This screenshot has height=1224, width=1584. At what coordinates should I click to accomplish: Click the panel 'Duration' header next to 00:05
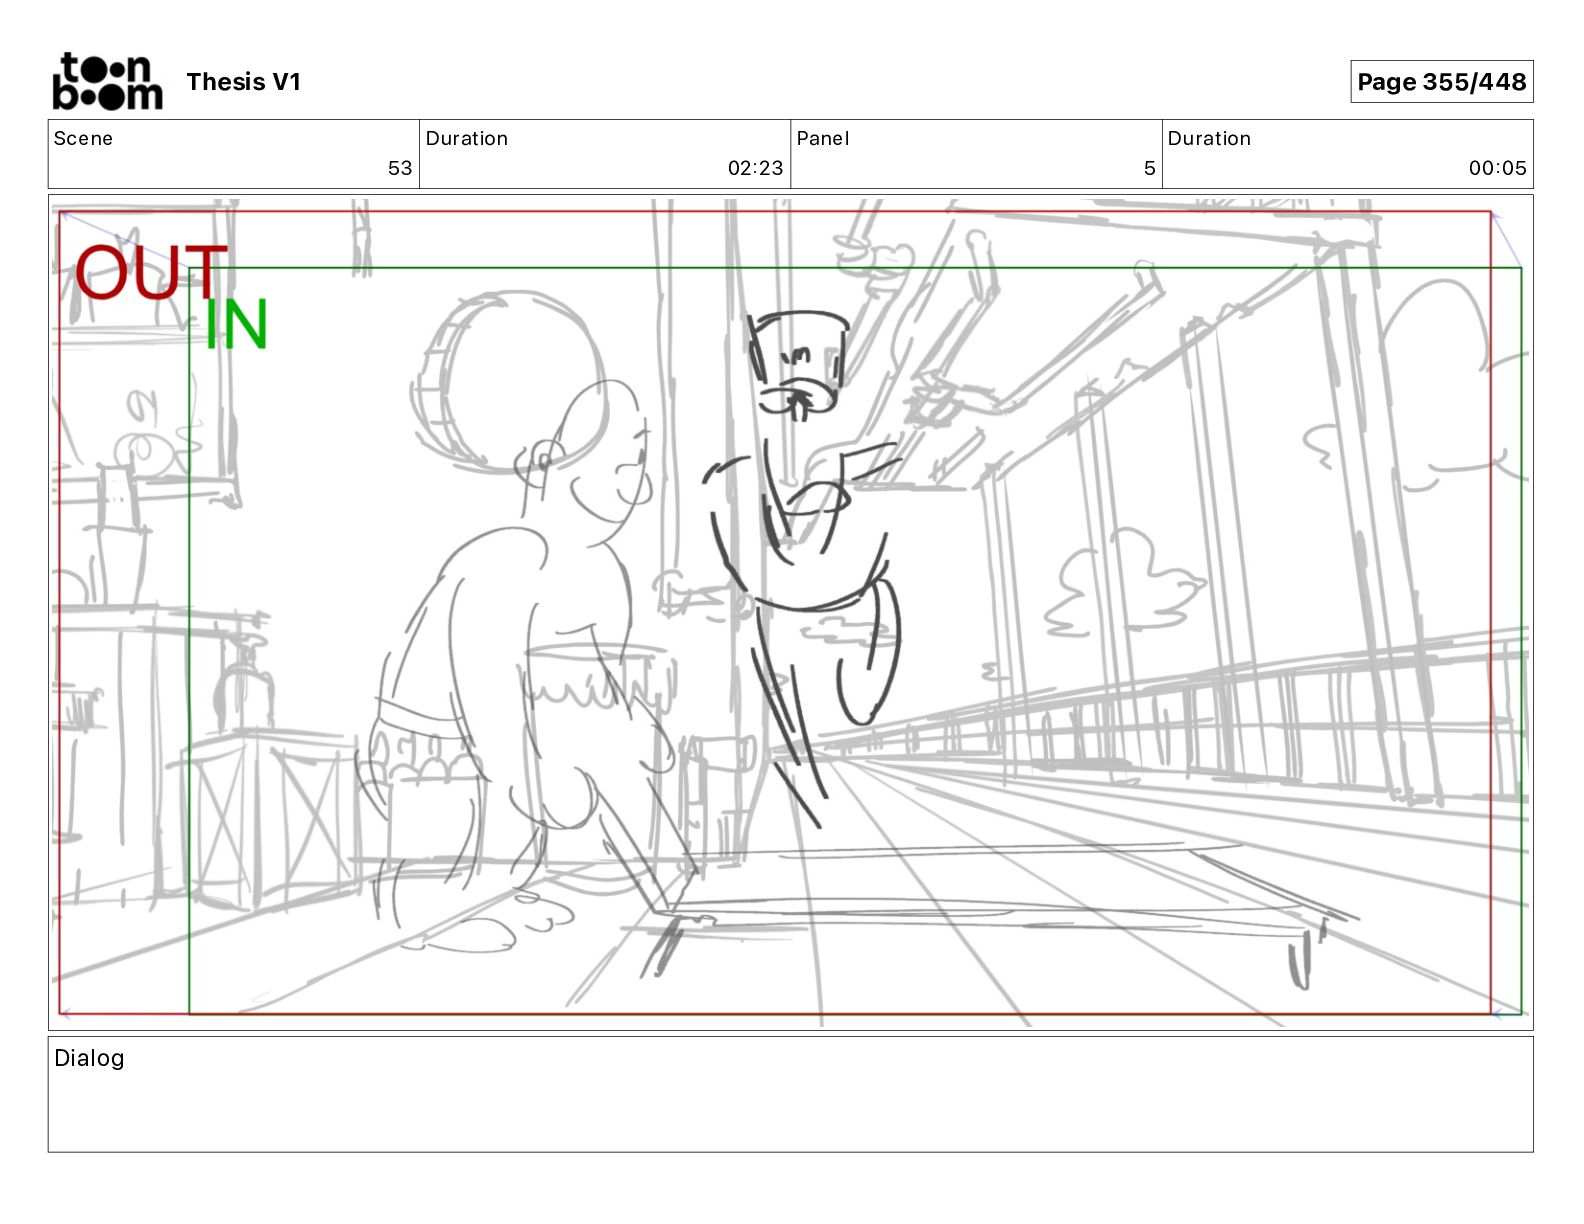pyautogui.click(x=1209, y=138)
